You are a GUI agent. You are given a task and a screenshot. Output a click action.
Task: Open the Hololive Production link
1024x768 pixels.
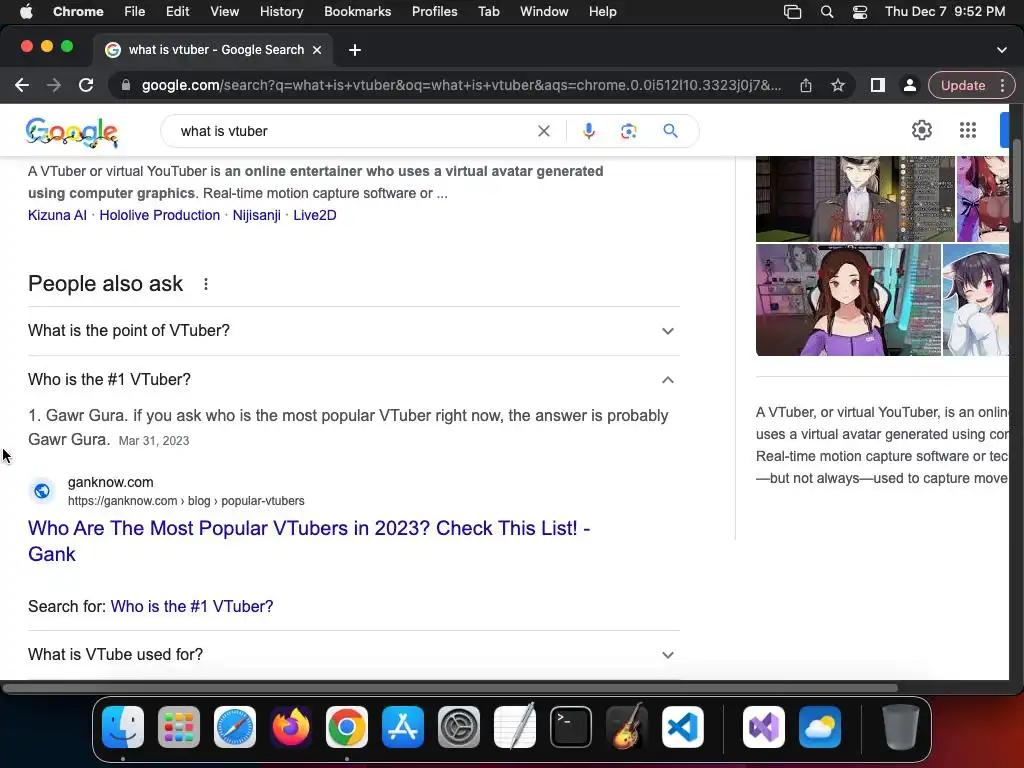[159, 215]
